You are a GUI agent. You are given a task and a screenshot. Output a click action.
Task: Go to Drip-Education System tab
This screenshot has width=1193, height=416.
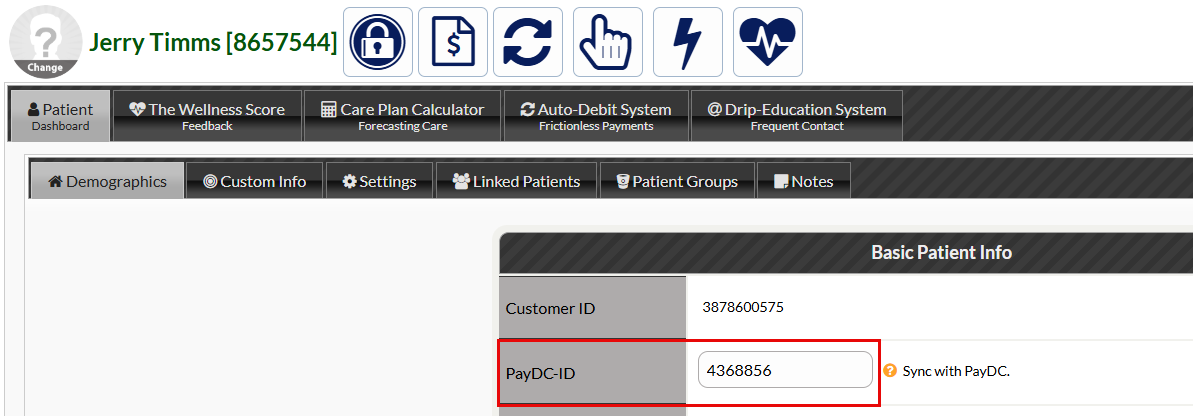[797, 116]
